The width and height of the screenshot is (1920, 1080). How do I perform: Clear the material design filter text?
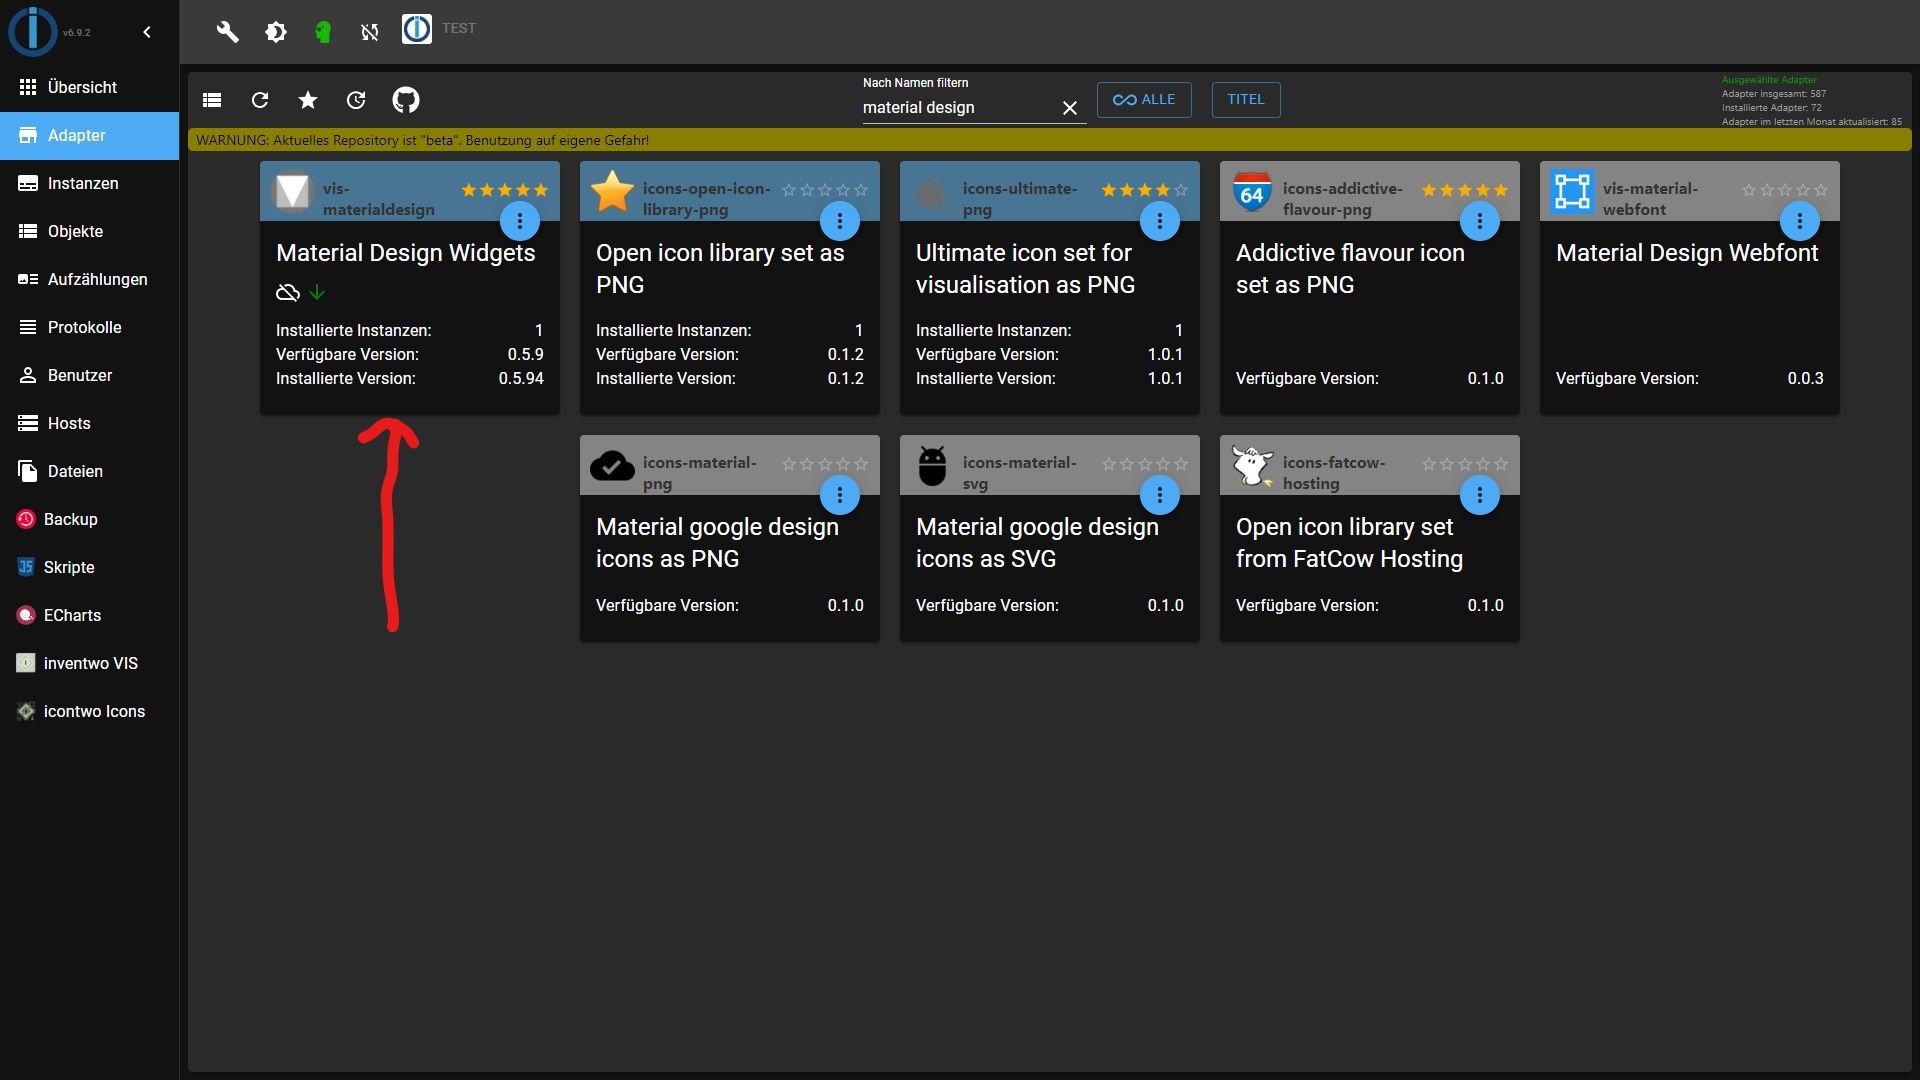pos(1070,108)
